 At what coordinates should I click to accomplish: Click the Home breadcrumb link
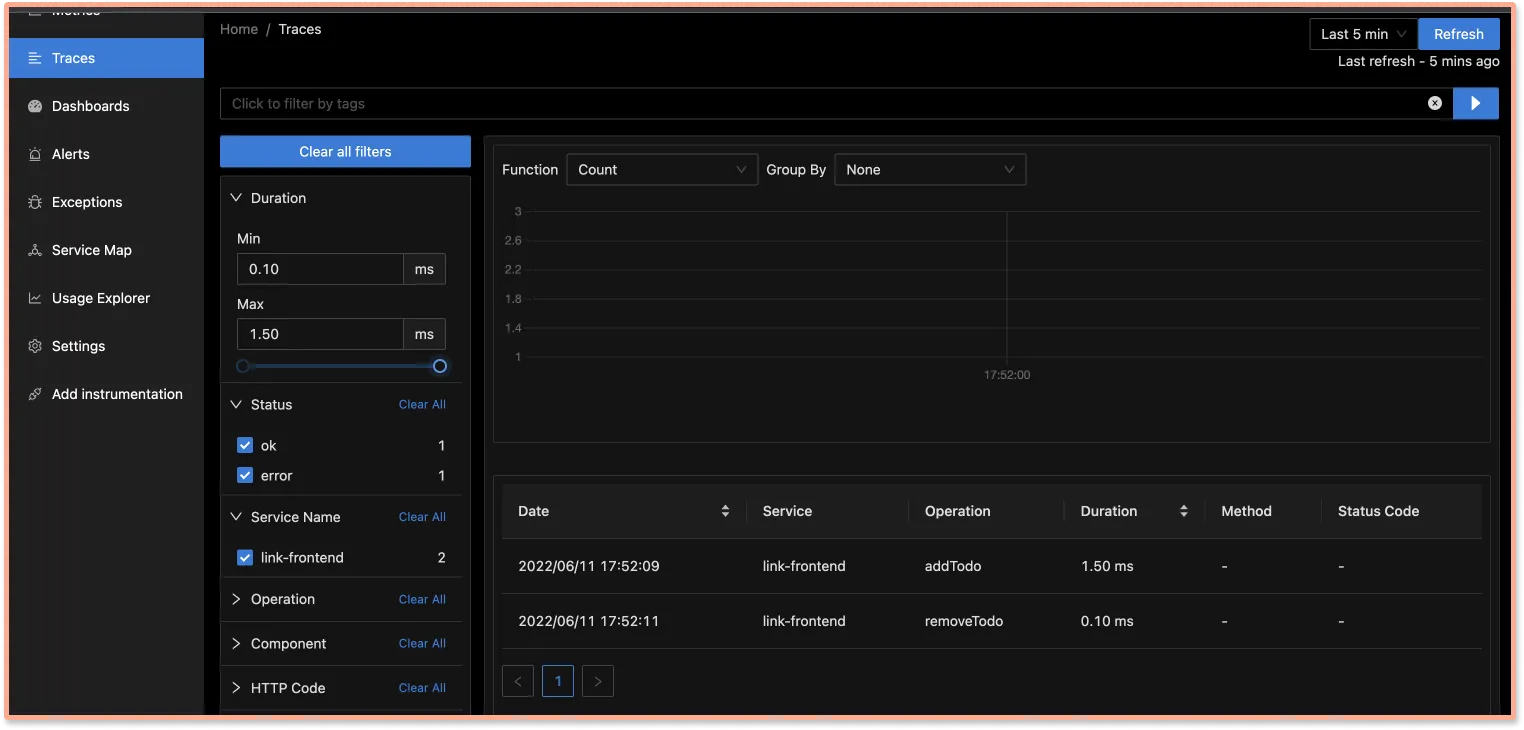pos(239,29)
